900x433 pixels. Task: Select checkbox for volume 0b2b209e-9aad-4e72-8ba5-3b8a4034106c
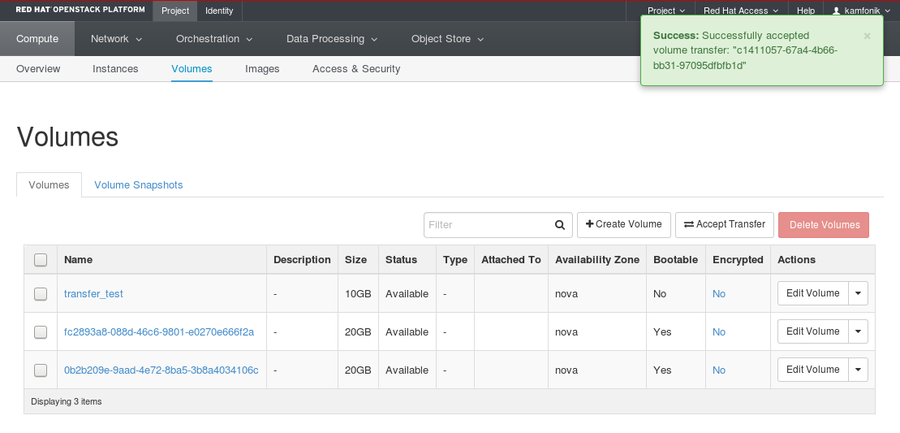tap(40, 370)
